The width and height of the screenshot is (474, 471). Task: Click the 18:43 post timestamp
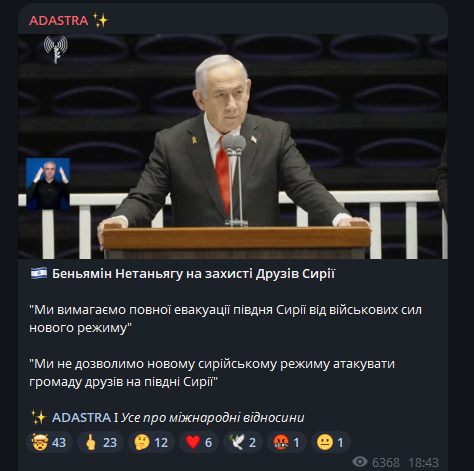[x=423, y=462]
